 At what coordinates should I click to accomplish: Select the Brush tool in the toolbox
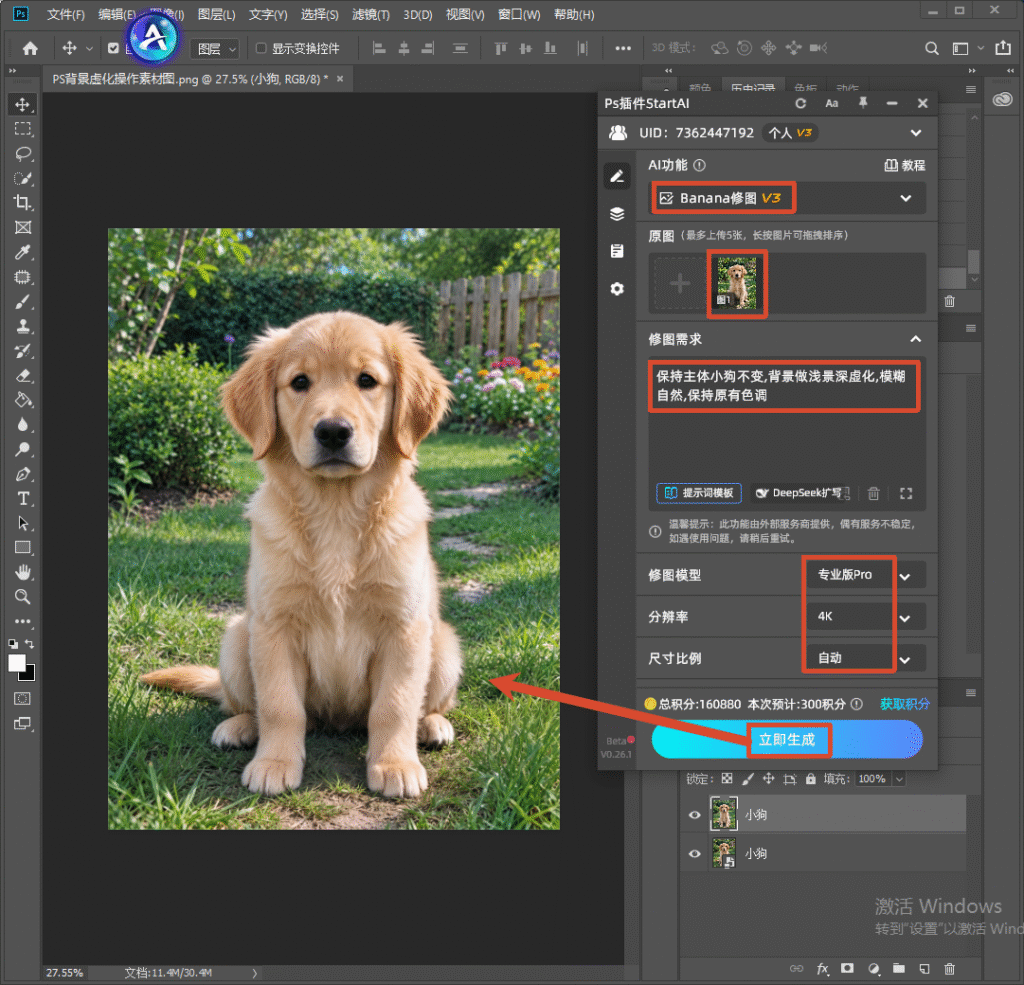pyautogui.click(x=23, y=302)
